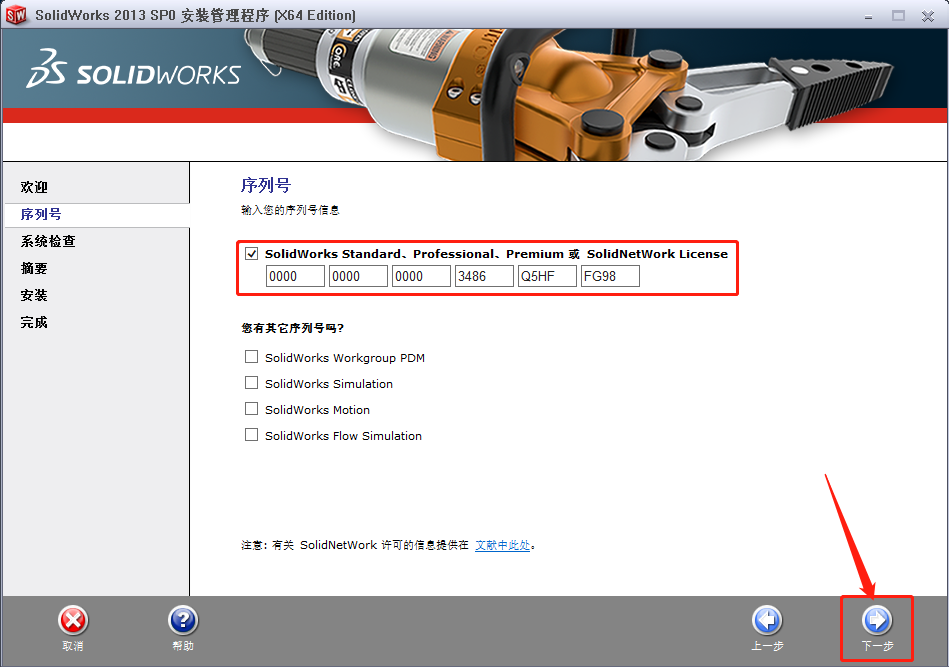The width and height of the screenshot is (949, 667).
Task: Open the 系统检查 step in the sidebar
Action: 48,241
